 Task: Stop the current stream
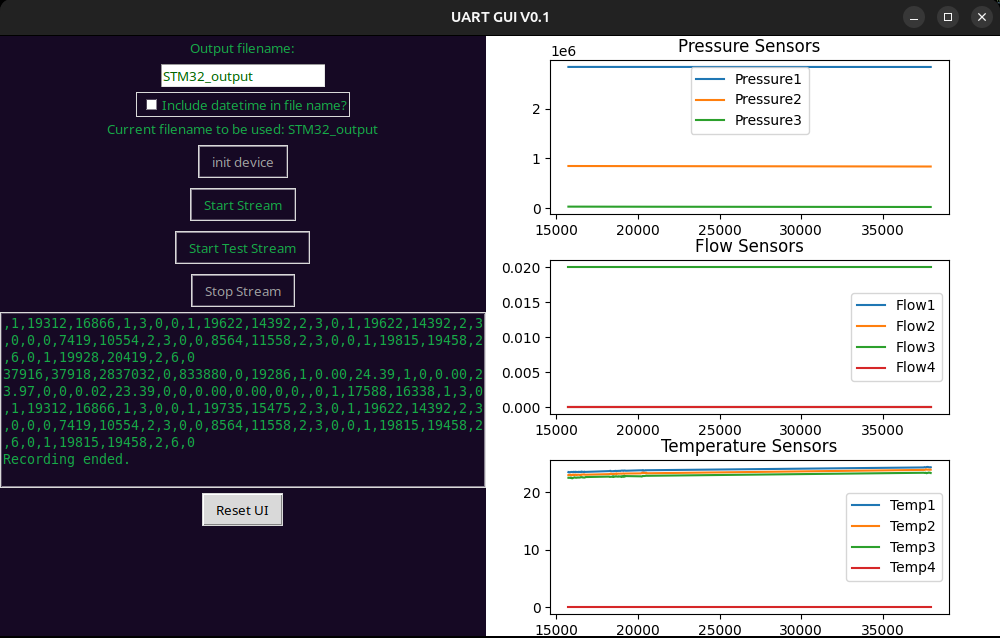coord(242,290)
